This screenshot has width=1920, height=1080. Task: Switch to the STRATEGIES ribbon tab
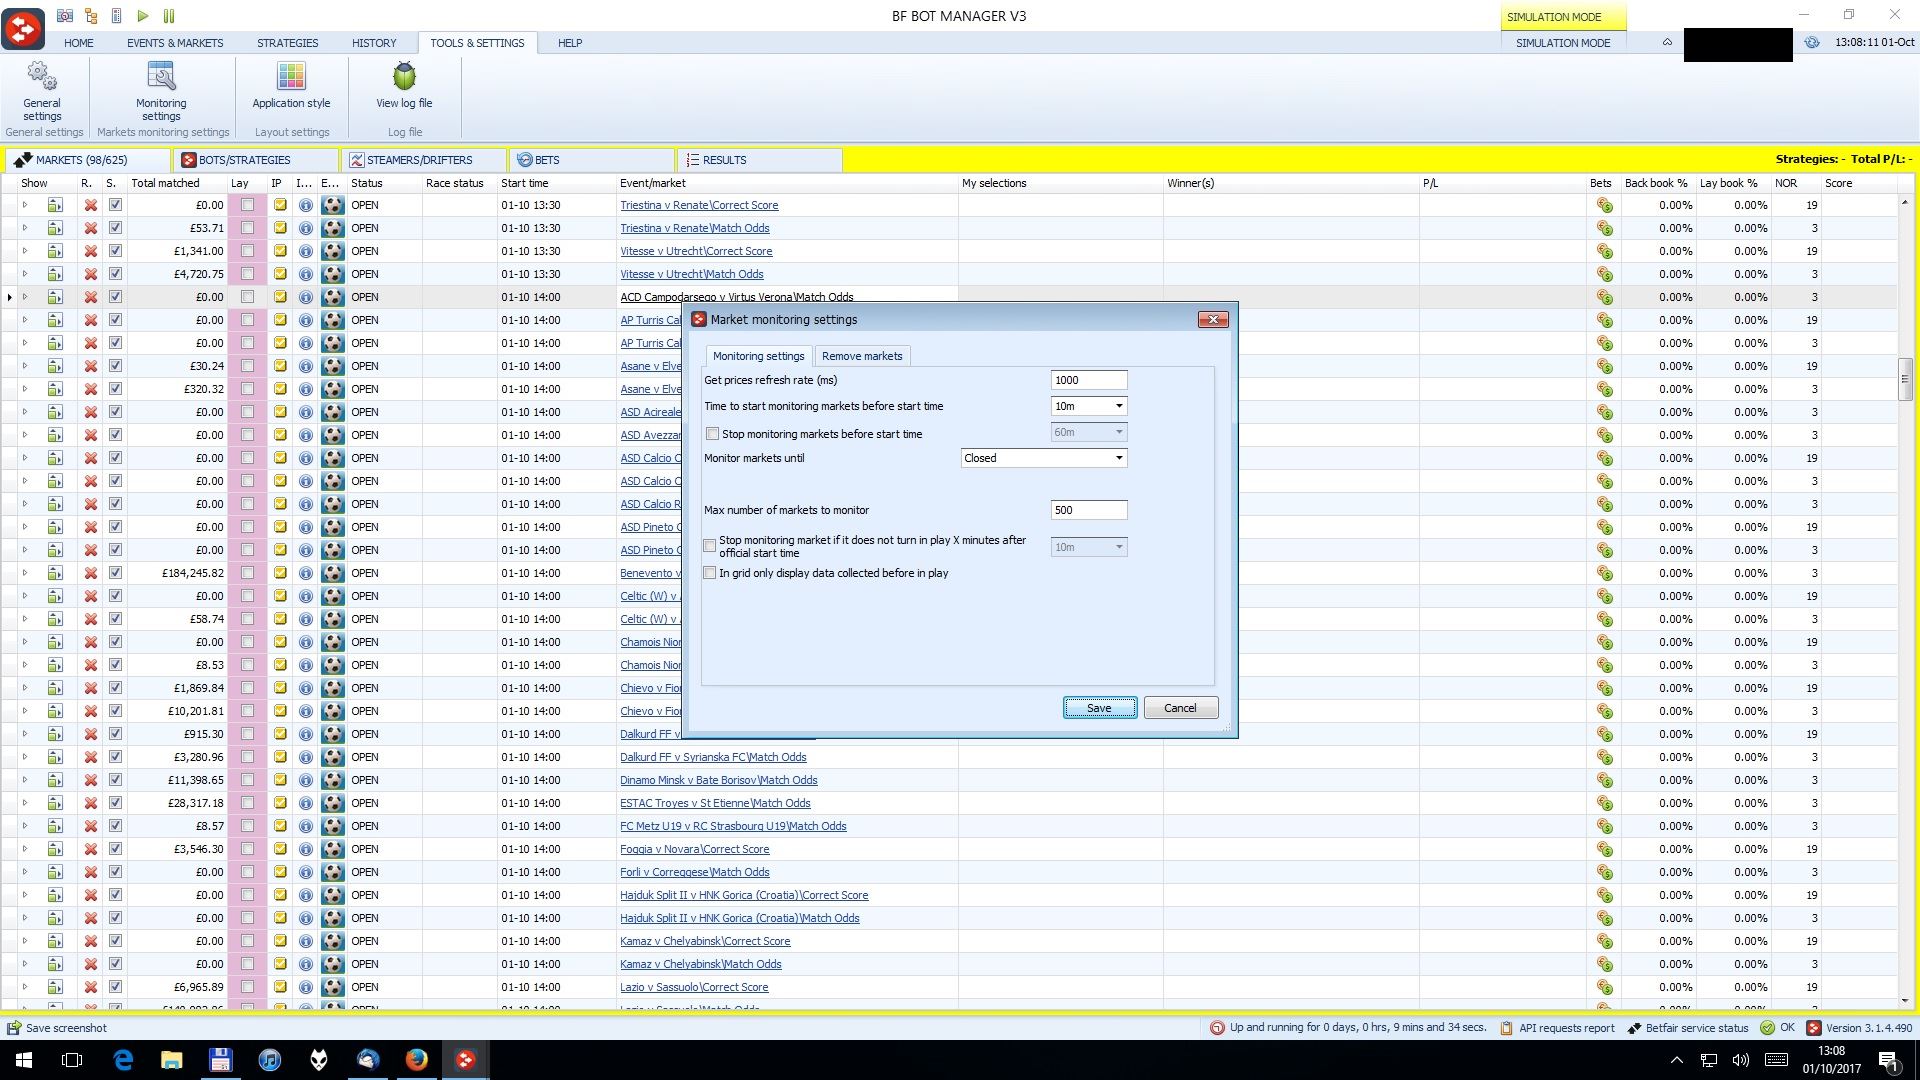pos(288,43)
